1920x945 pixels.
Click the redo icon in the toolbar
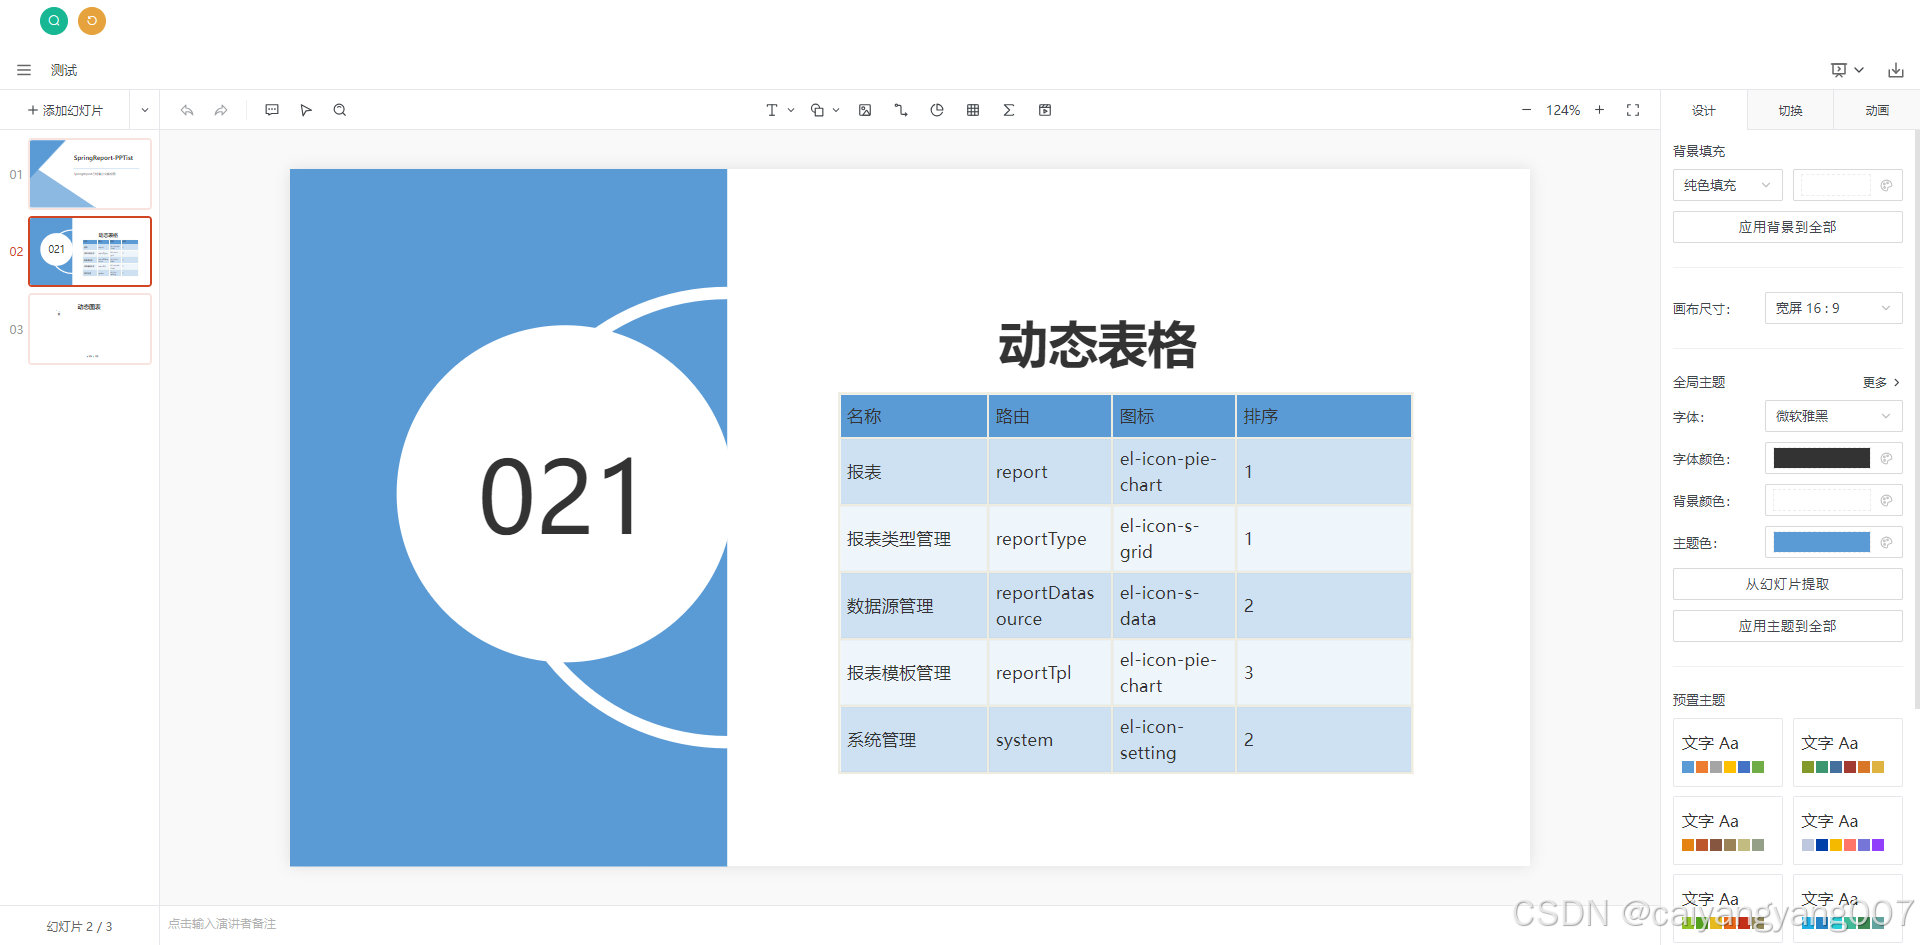[x=220, y=110]
